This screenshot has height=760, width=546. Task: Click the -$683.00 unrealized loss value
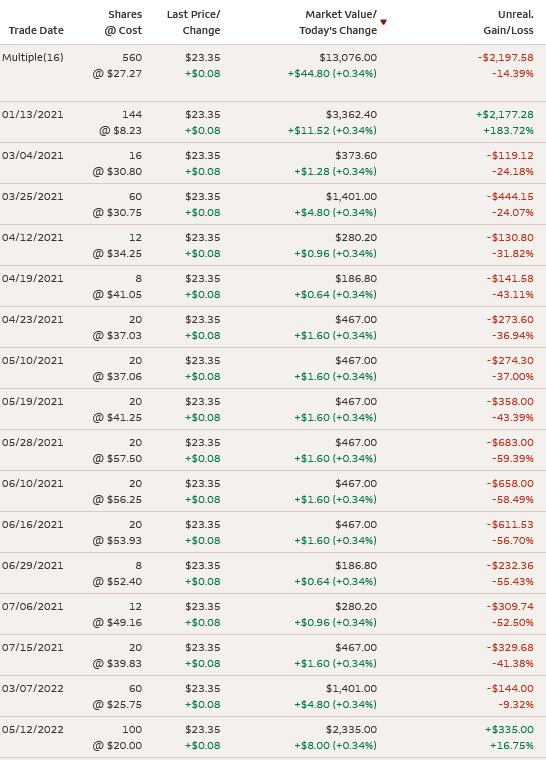pyautogui.click(x=510, y=443)
